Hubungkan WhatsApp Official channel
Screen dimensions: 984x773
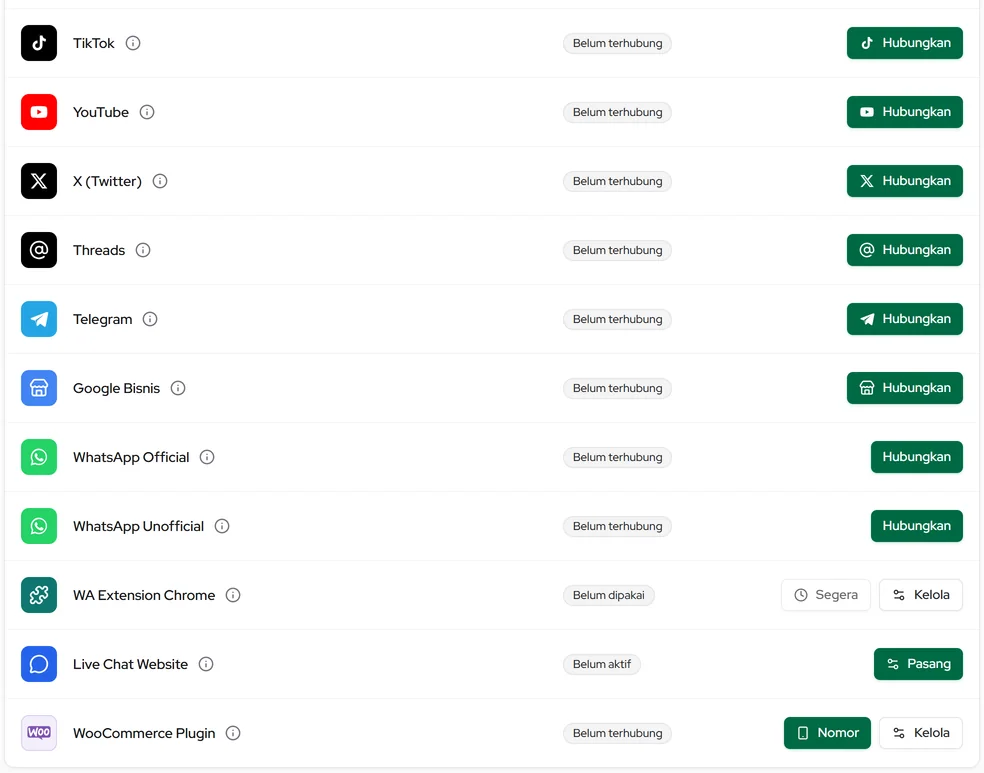click(916, 457)
